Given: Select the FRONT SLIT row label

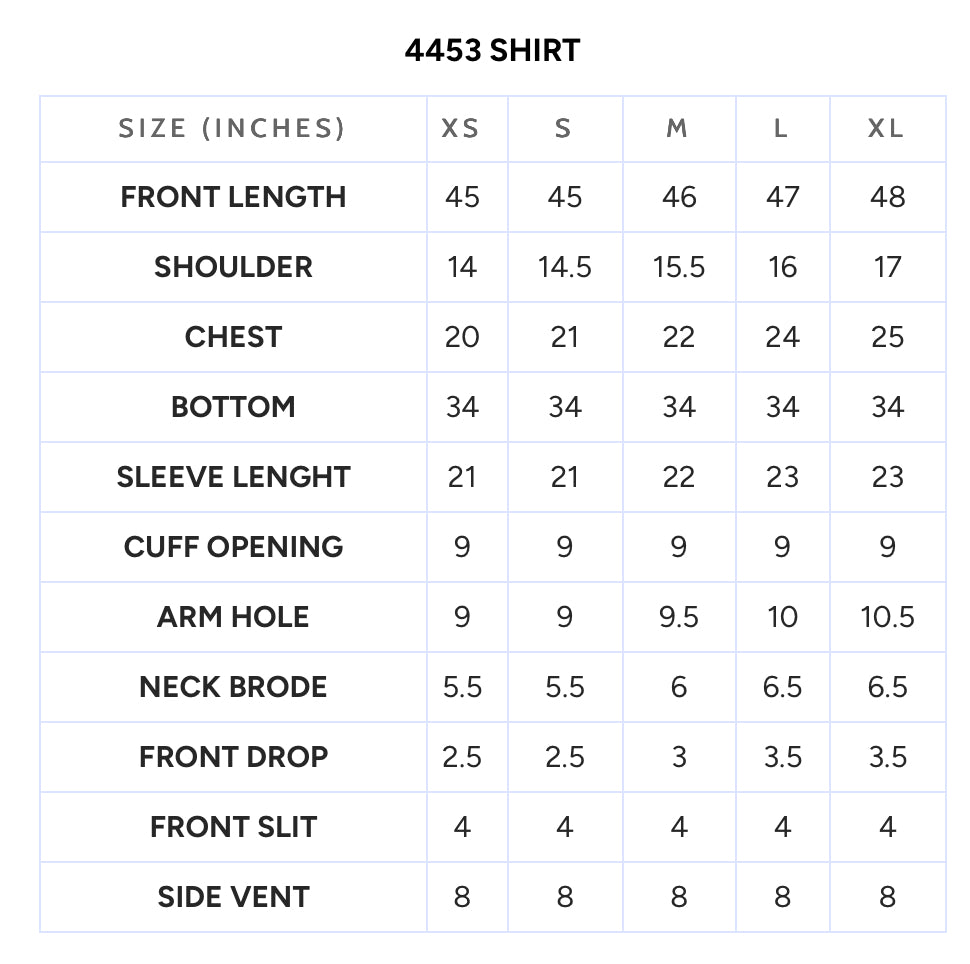Looking at the screenshot, I should (233, 827).
